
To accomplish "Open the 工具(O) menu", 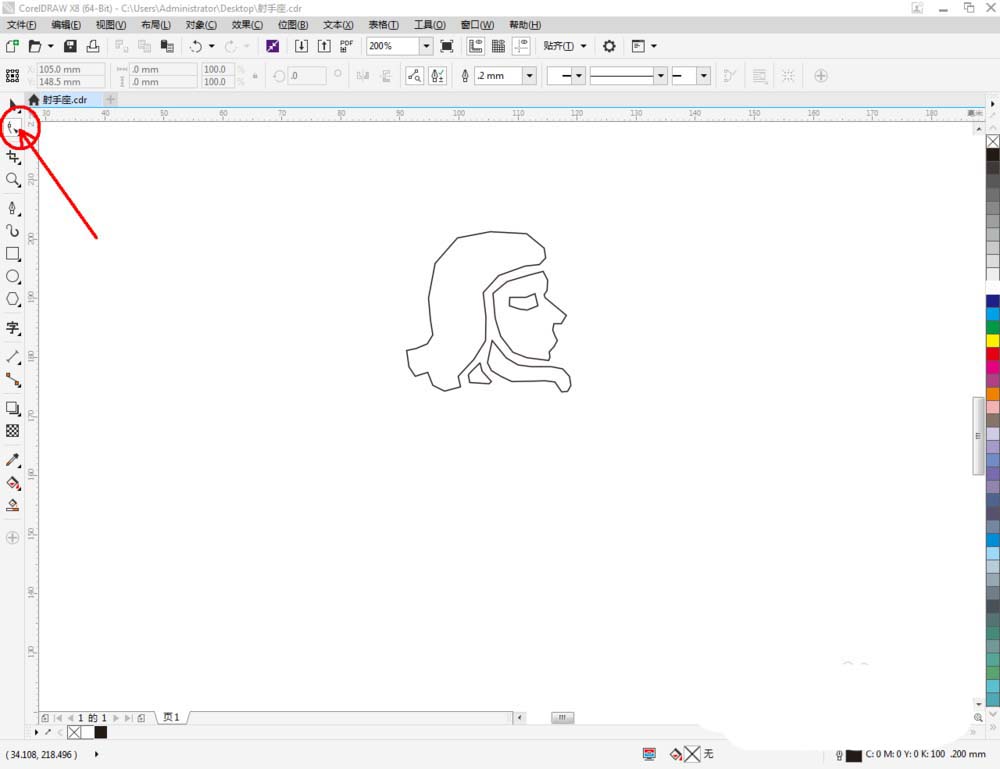I will coord(429,25).
